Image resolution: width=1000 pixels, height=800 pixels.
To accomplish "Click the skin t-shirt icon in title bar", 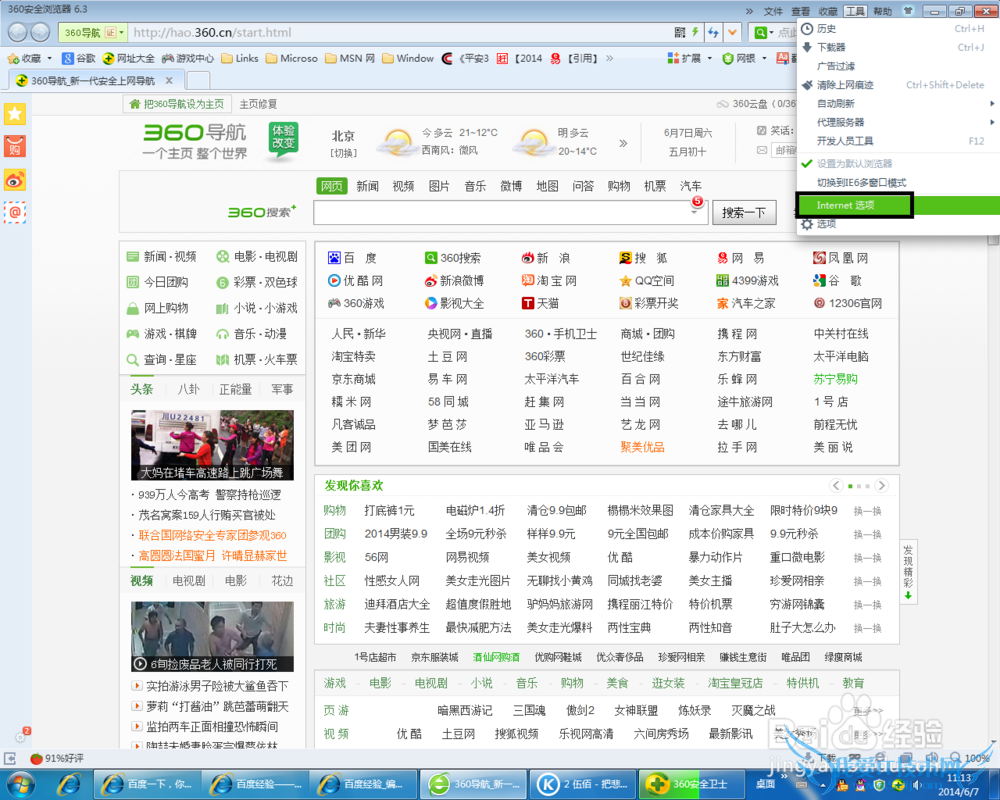I will click(907, 12).
